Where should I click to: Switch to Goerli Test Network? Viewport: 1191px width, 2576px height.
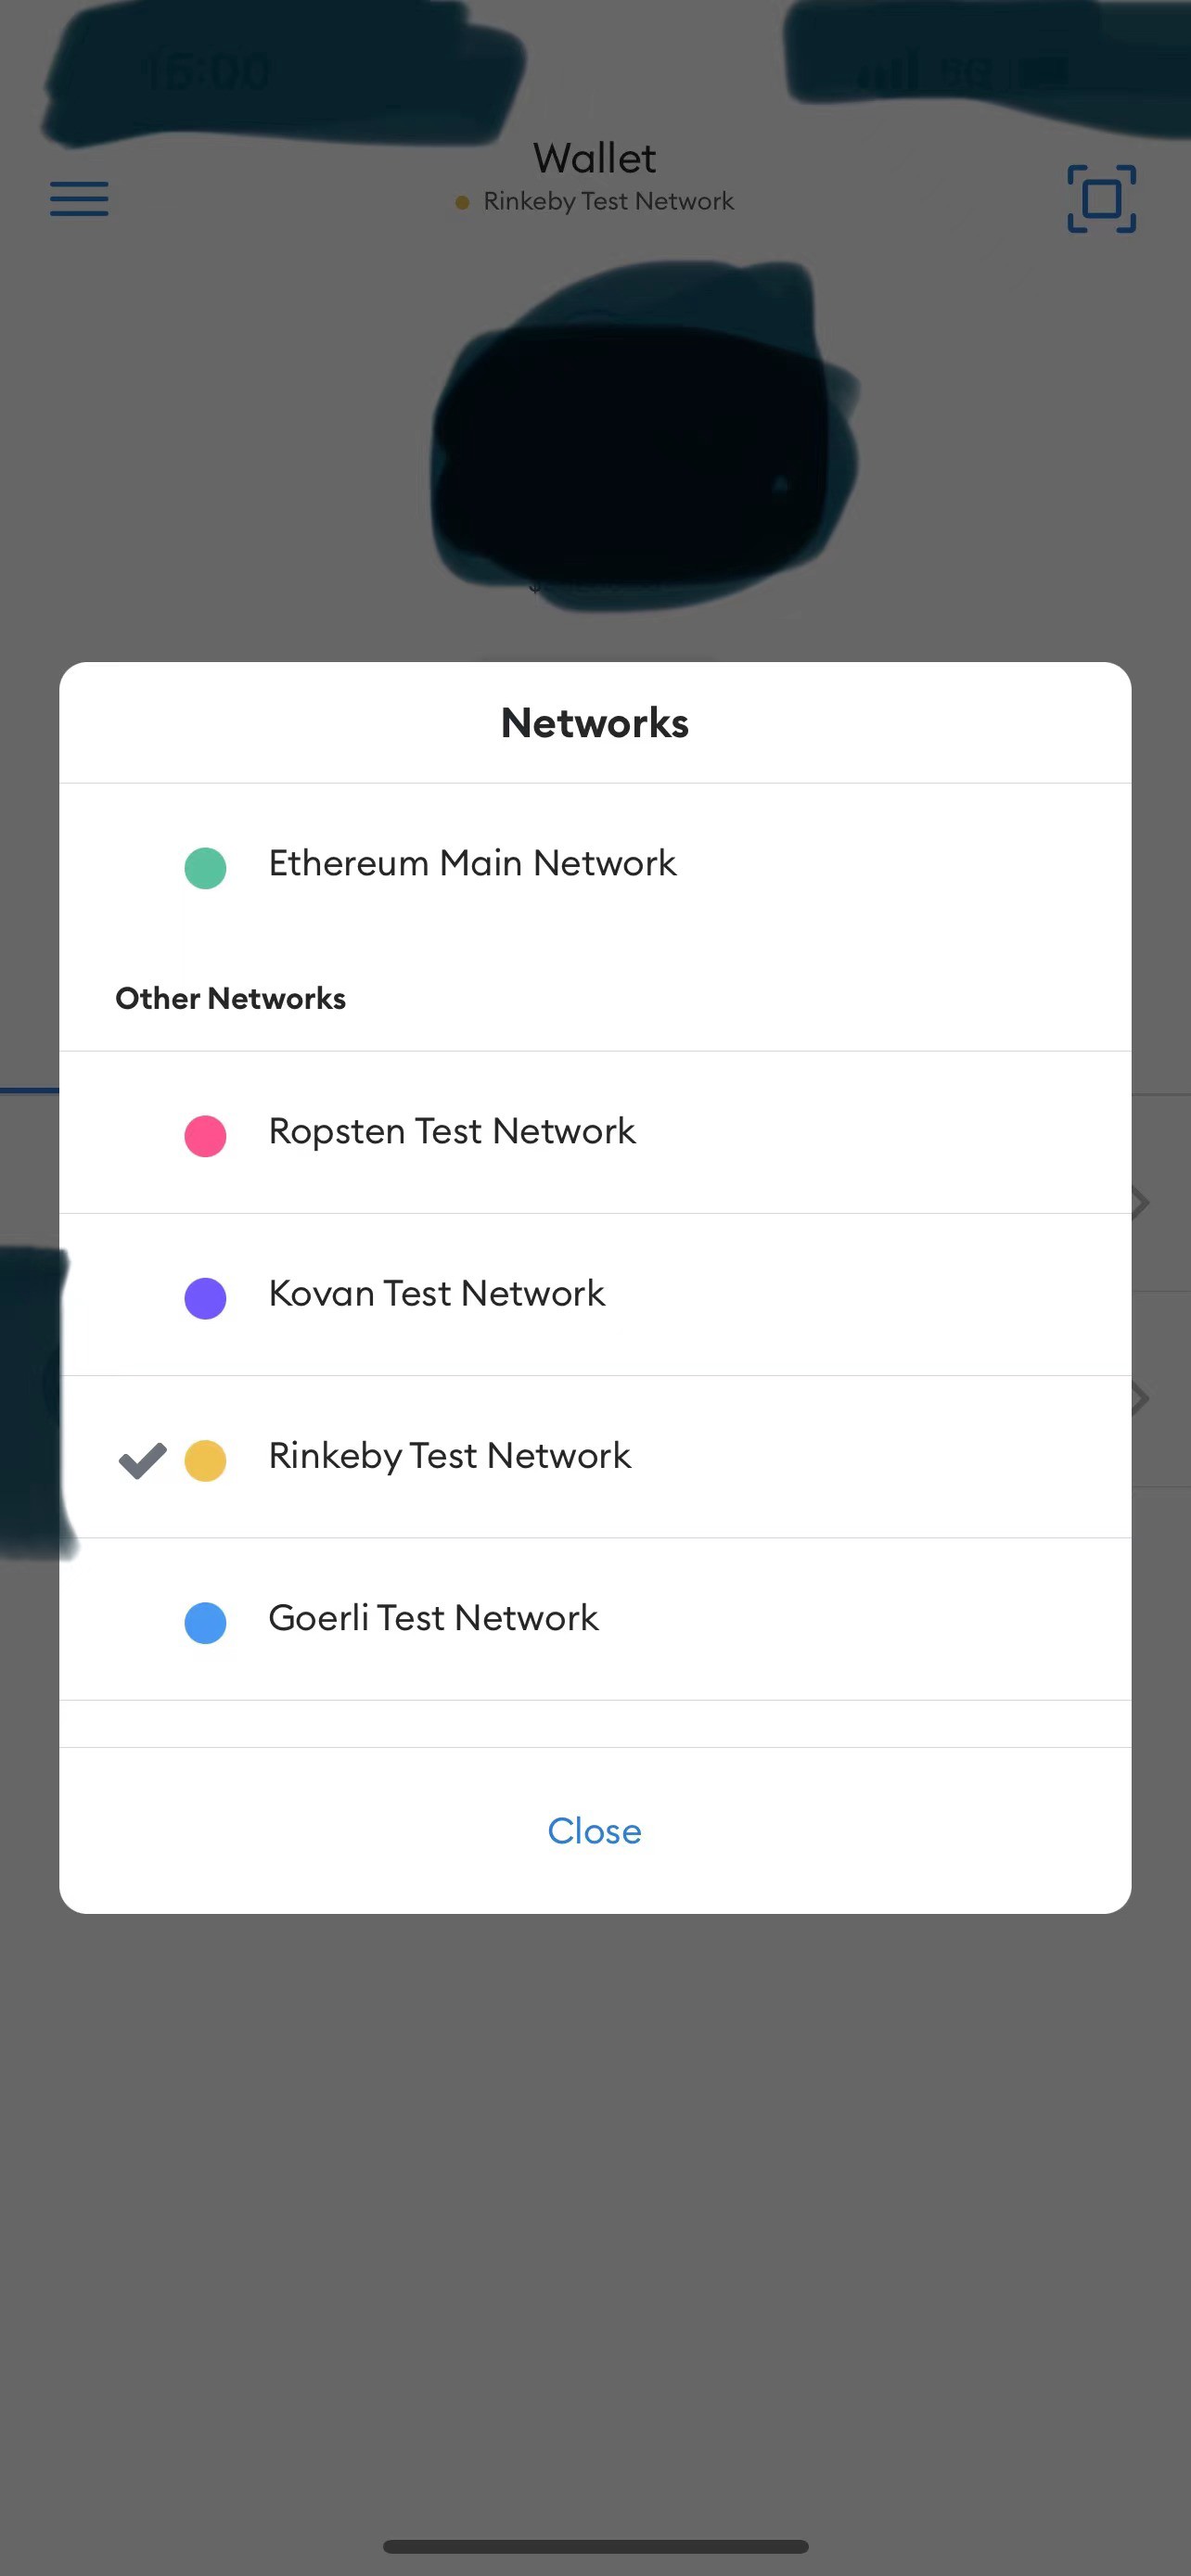[x=595, y=1619]
